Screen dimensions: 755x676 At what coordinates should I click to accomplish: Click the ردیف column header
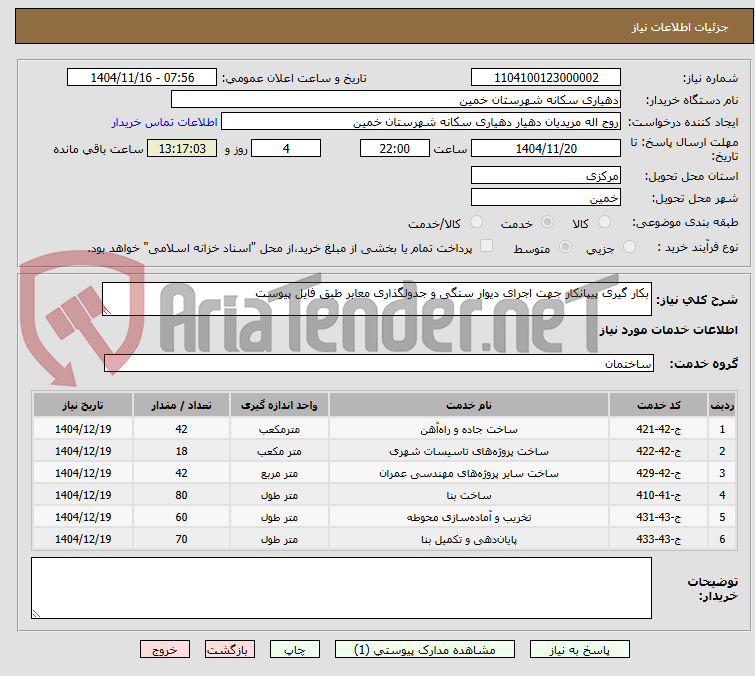722,405
